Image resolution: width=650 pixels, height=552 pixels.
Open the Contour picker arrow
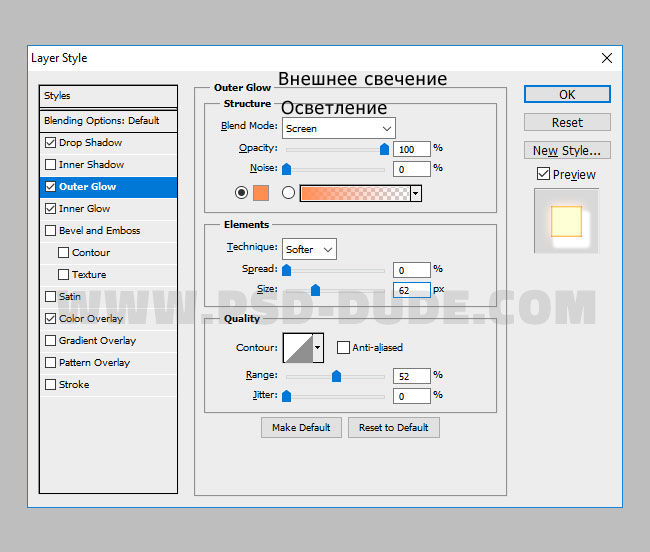(x=318, y=348)
